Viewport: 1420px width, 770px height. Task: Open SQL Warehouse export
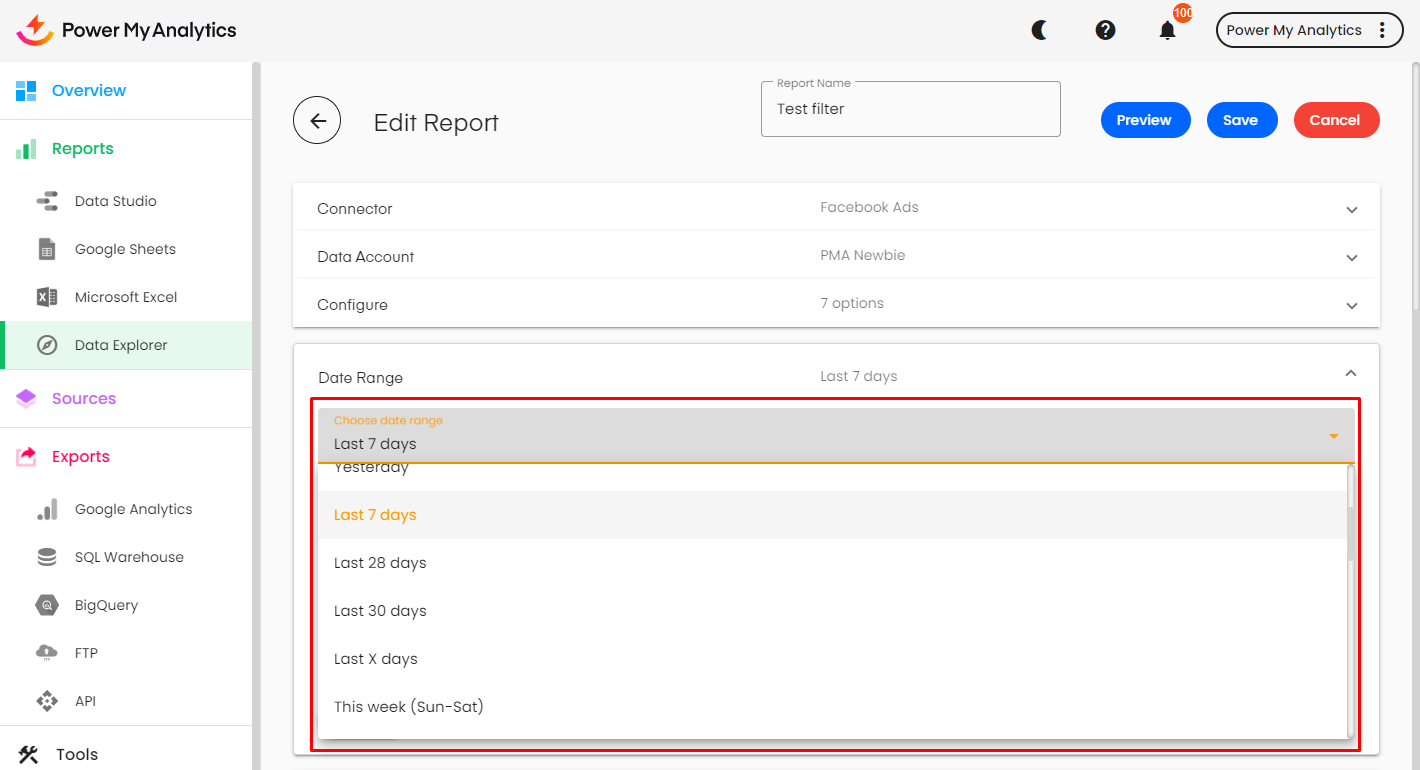point(129,557)
